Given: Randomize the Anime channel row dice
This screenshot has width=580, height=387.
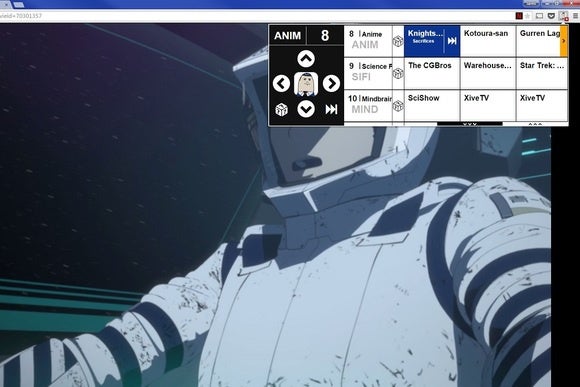Looking at the screenshot, I should click(398, 41).
